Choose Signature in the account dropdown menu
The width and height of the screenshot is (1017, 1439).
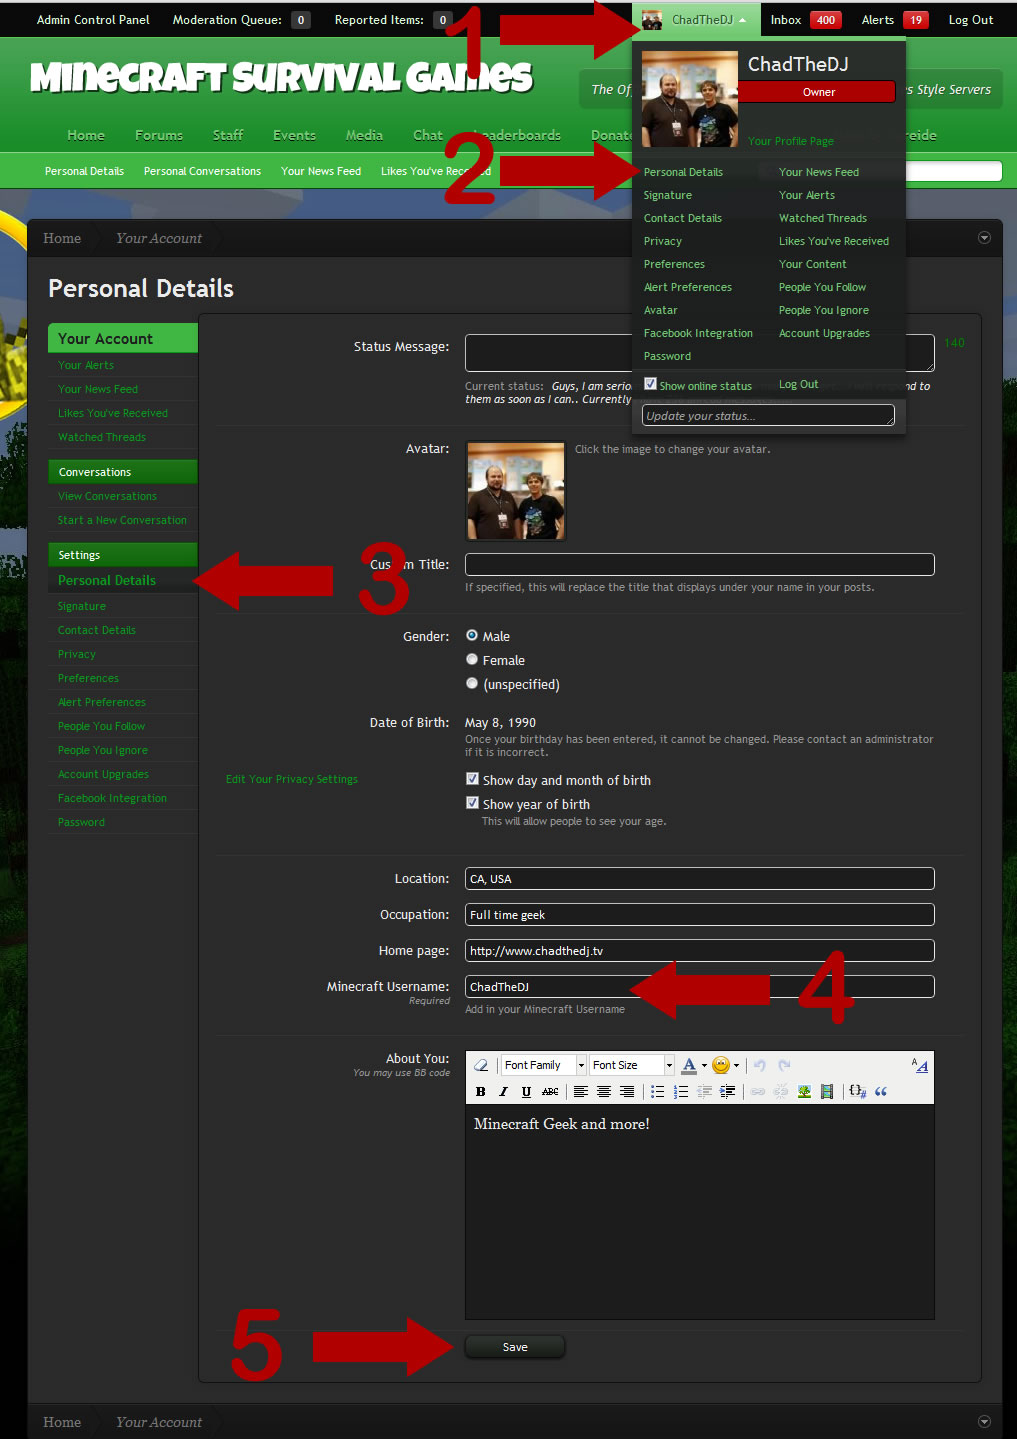(x=668, y=195)
